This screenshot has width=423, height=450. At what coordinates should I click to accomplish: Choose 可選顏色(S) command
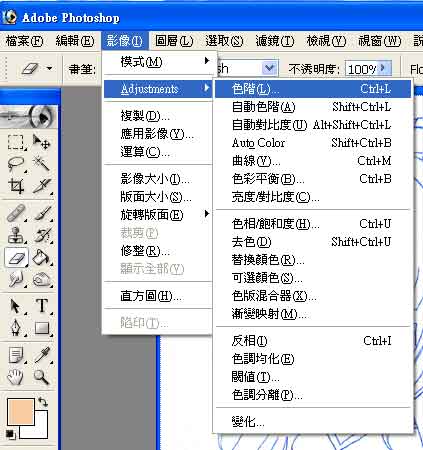pos(313,278)
